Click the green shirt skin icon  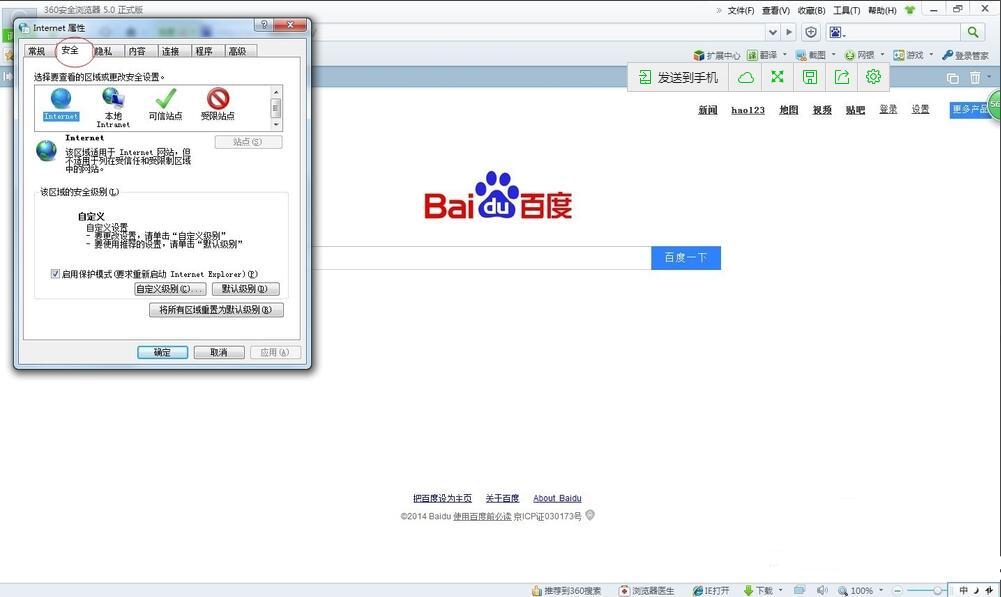pos(910,10)
